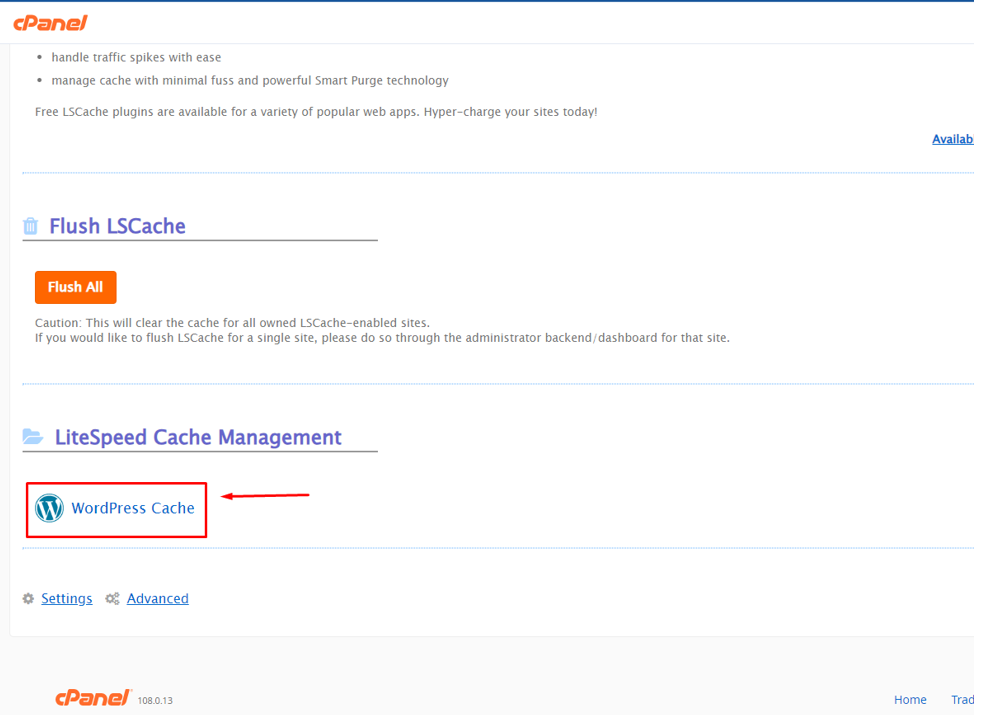983x715 pixels.
Task: Click the cPanel footer logo
Action: [93, 697]
